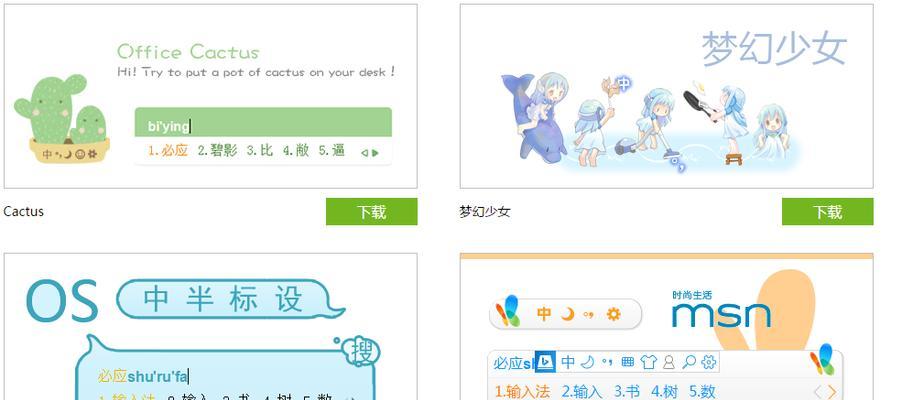Image resolution: width=902 pixels, height=400 pixels.
Task: Go back with grey left candidate arrow
Action: tap(818, 393)
